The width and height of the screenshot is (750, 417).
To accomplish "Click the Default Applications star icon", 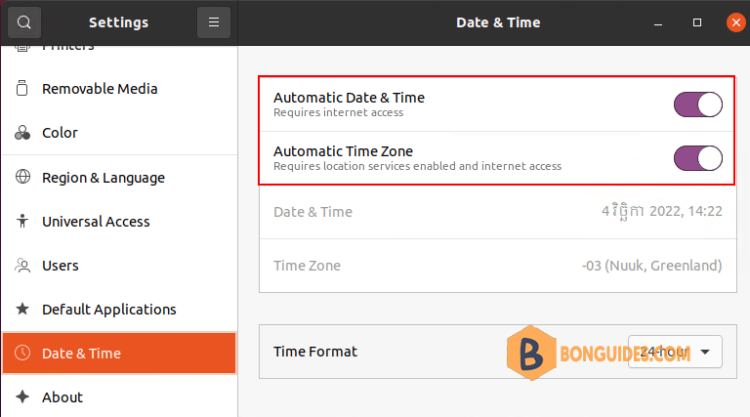I will [23, 309].
